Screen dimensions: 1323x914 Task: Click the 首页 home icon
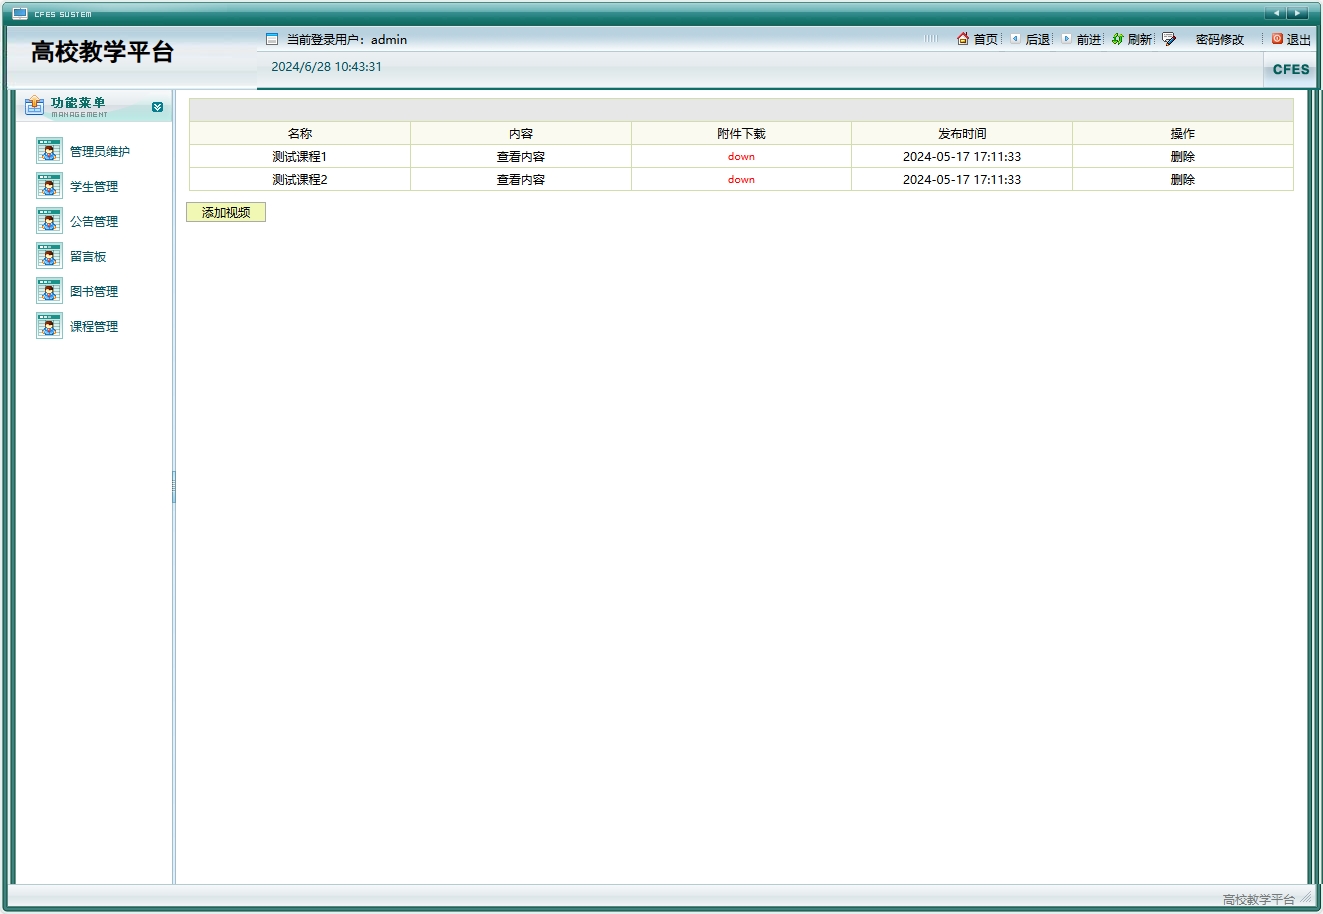pos(963,39)
